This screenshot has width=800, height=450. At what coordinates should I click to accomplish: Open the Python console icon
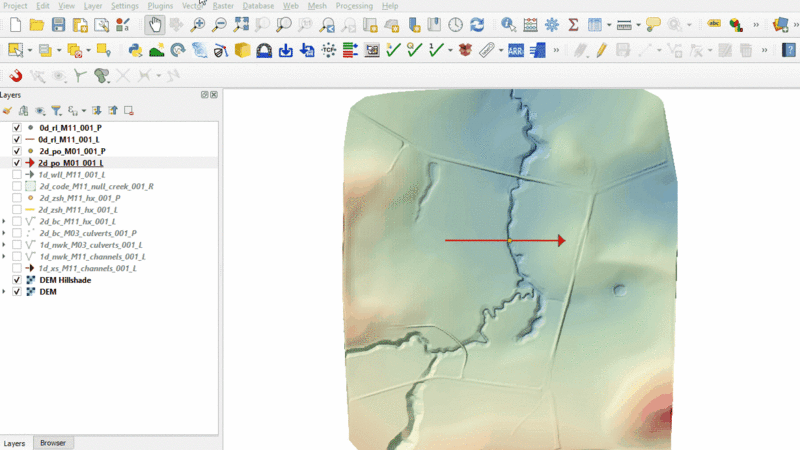click(135, 49)
